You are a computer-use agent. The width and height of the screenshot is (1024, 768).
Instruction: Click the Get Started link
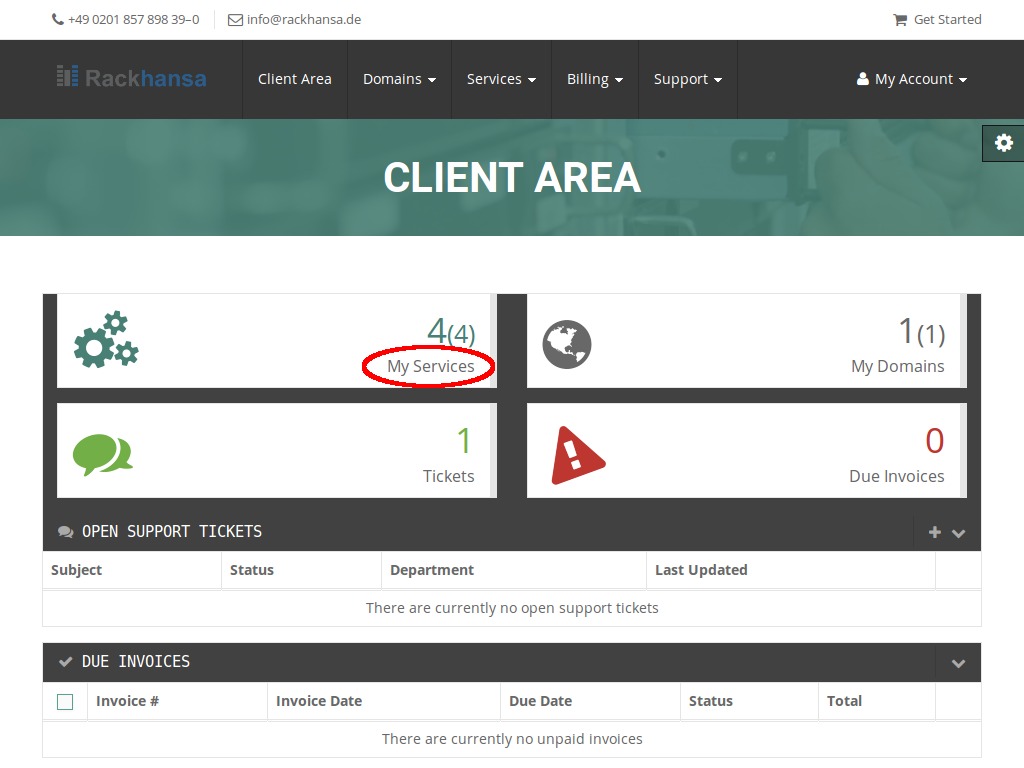click(x=947, y=20)
